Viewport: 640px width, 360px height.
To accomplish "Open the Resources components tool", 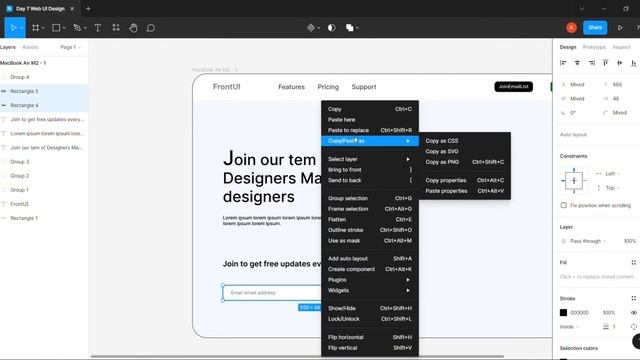I will pyautogui.click(x=116, y=28).
